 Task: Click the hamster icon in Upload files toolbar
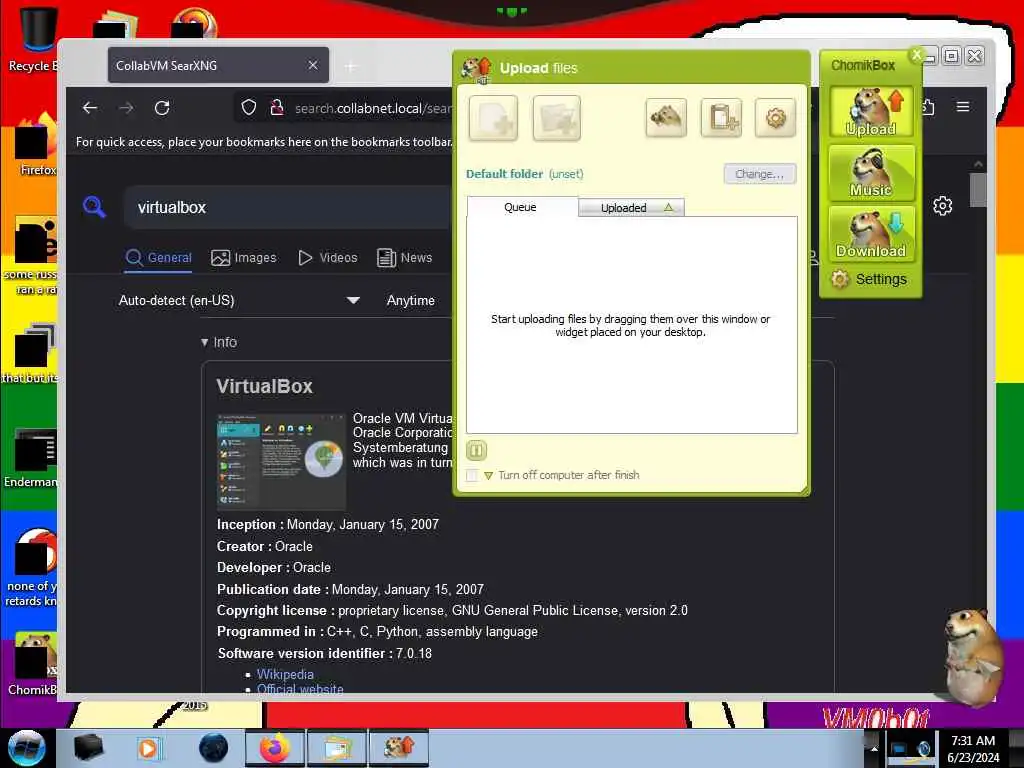665,118
